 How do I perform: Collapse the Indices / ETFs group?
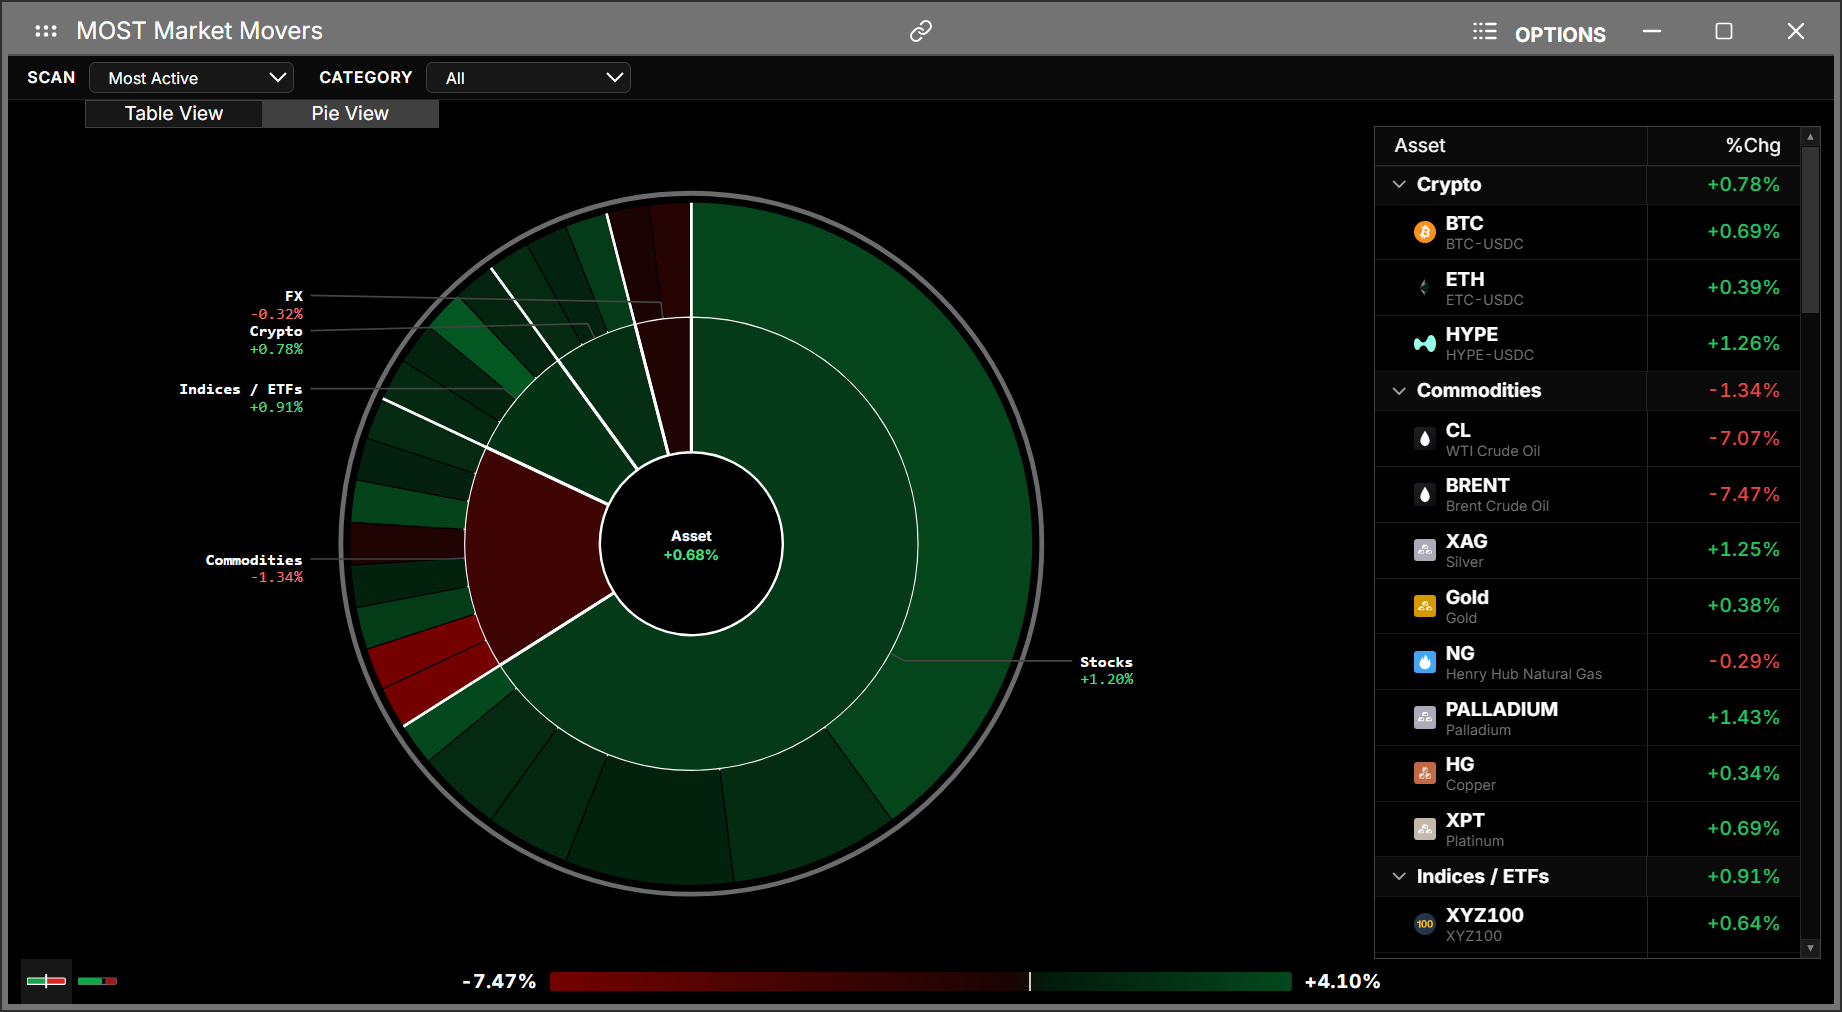pos(1399,877)
